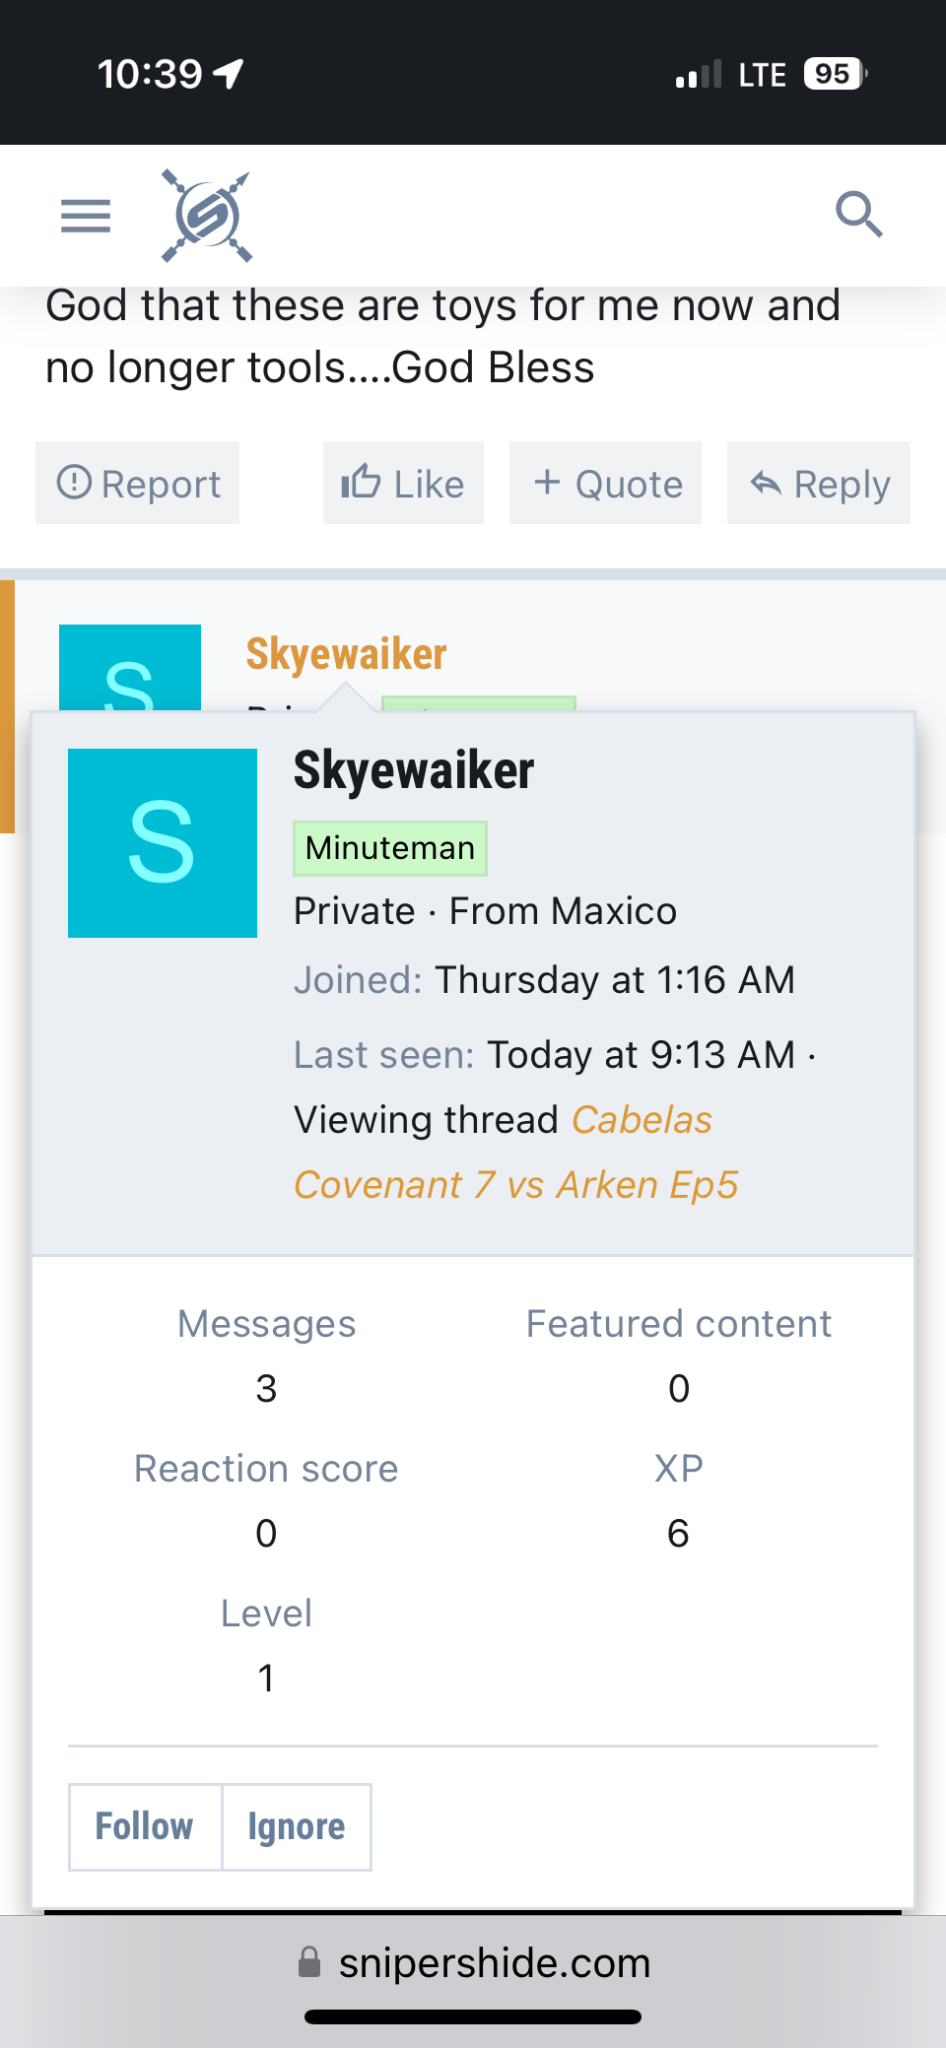The image size is (946, 2048).
Task: Reply to the post
Action: [x=819, y=483]
